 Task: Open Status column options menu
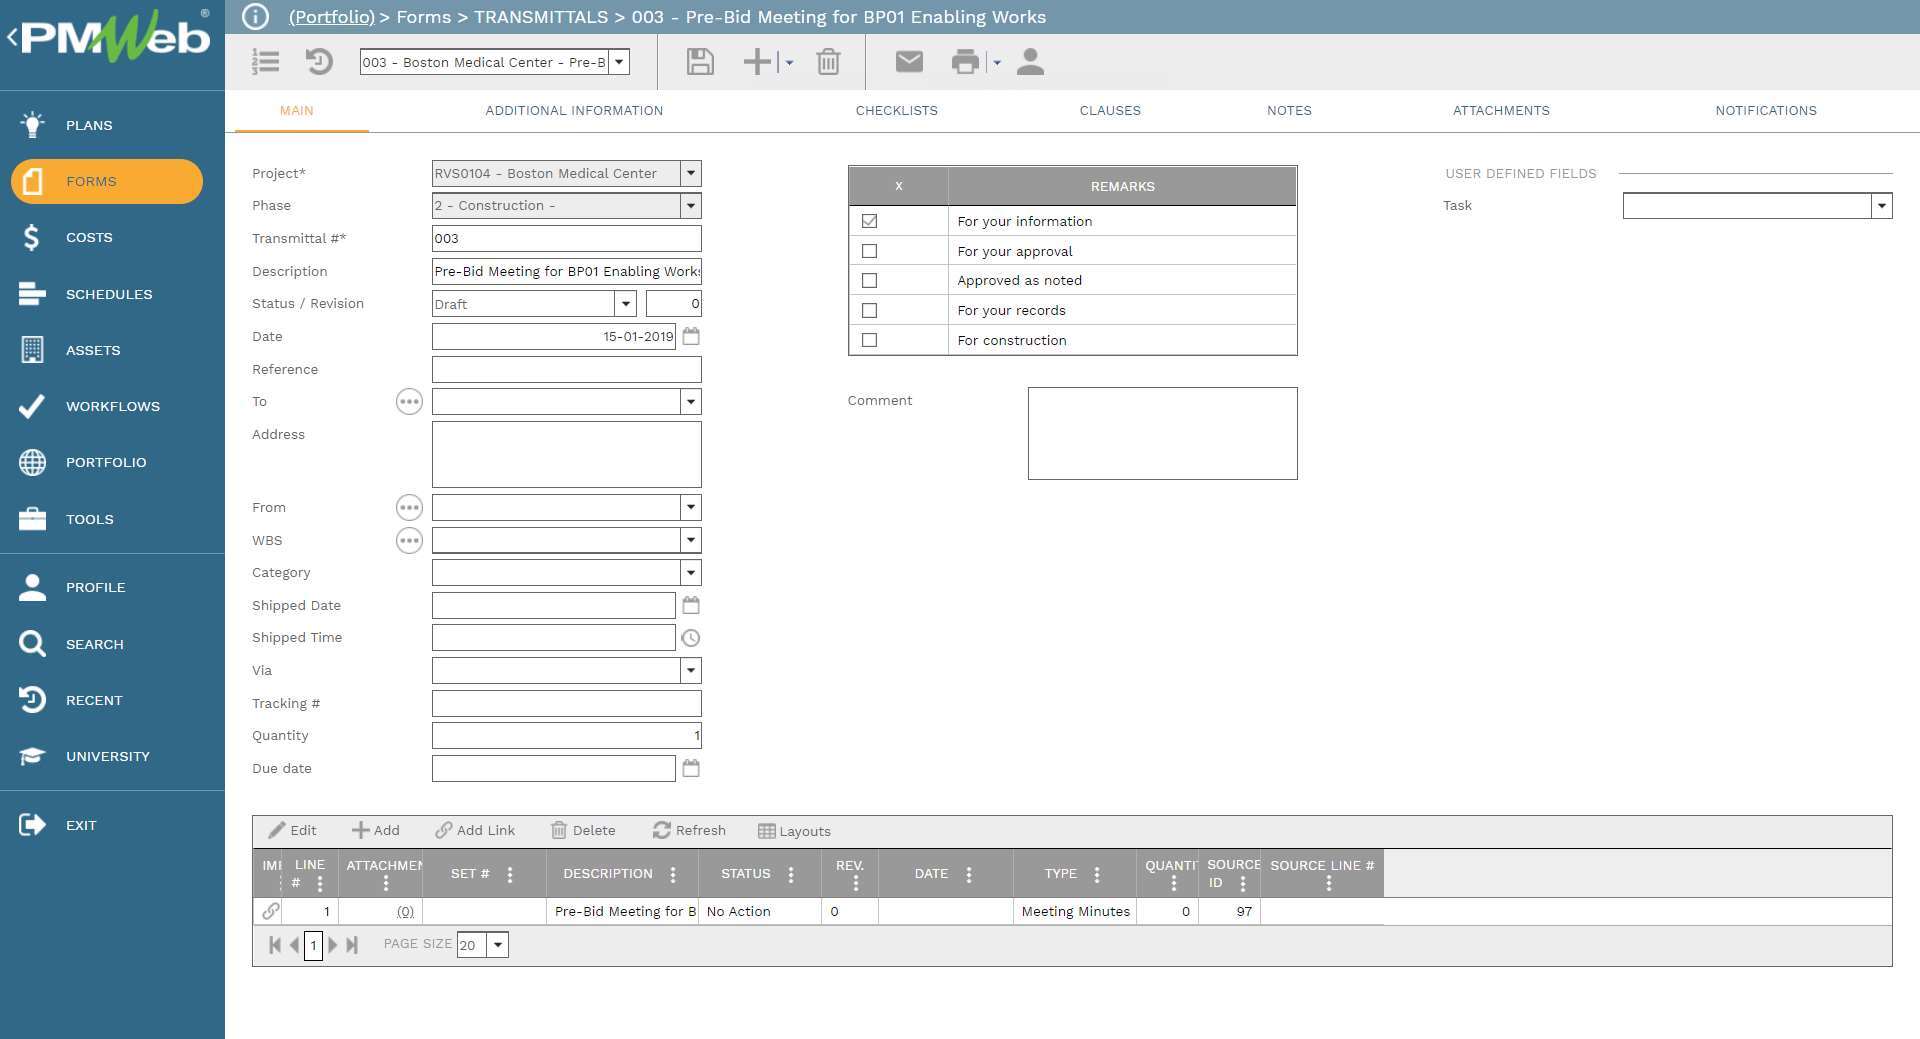tap(791, 875)
